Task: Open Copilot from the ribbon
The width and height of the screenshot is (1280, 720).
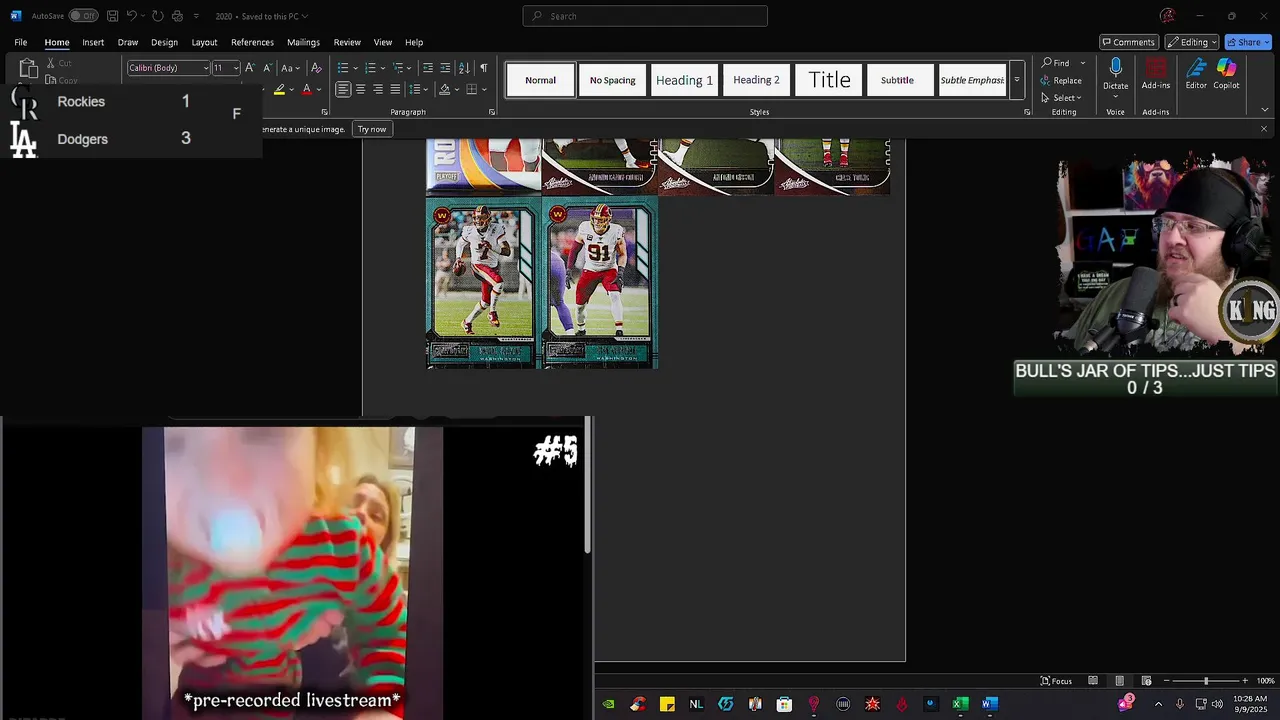Action: [1226, 74]
